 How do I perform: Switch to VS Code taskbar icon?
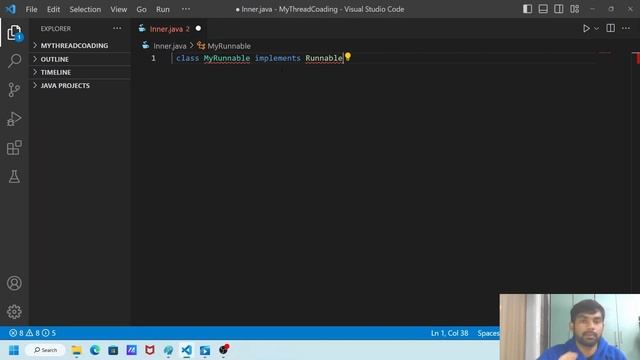[x=187, y=350]
